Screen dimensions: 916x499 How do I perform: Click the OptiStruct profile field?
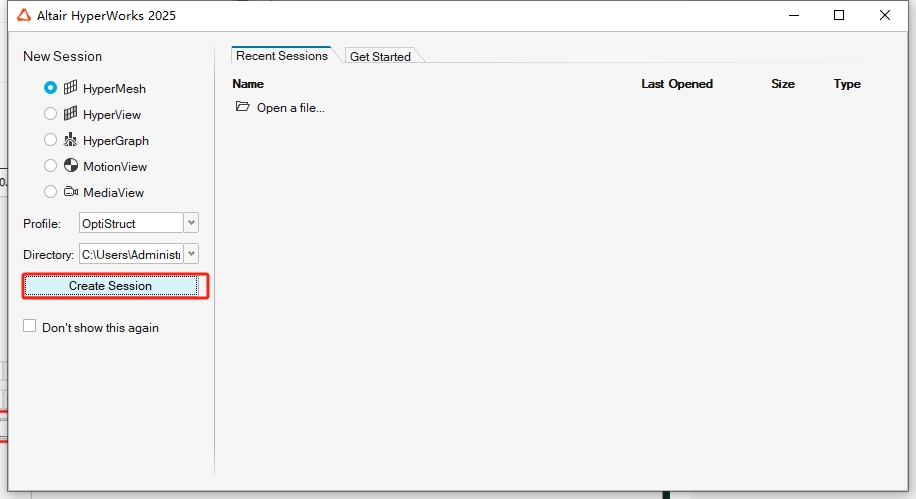tap(131, 223)
